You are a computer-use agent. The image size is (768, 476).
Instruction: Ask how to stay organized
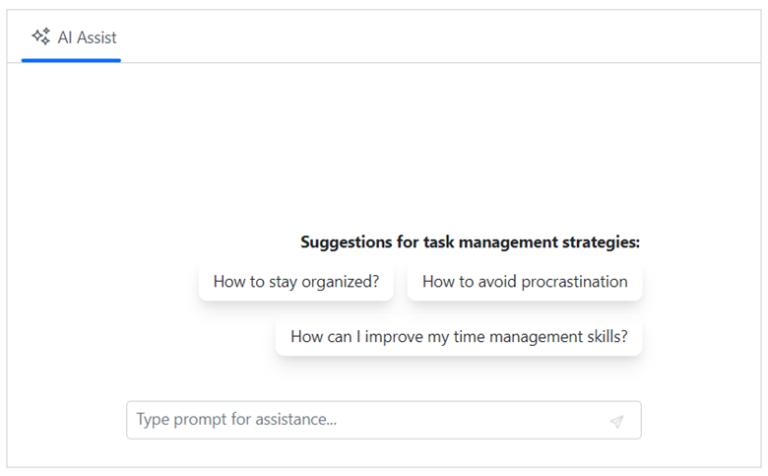tap(296, 282)
